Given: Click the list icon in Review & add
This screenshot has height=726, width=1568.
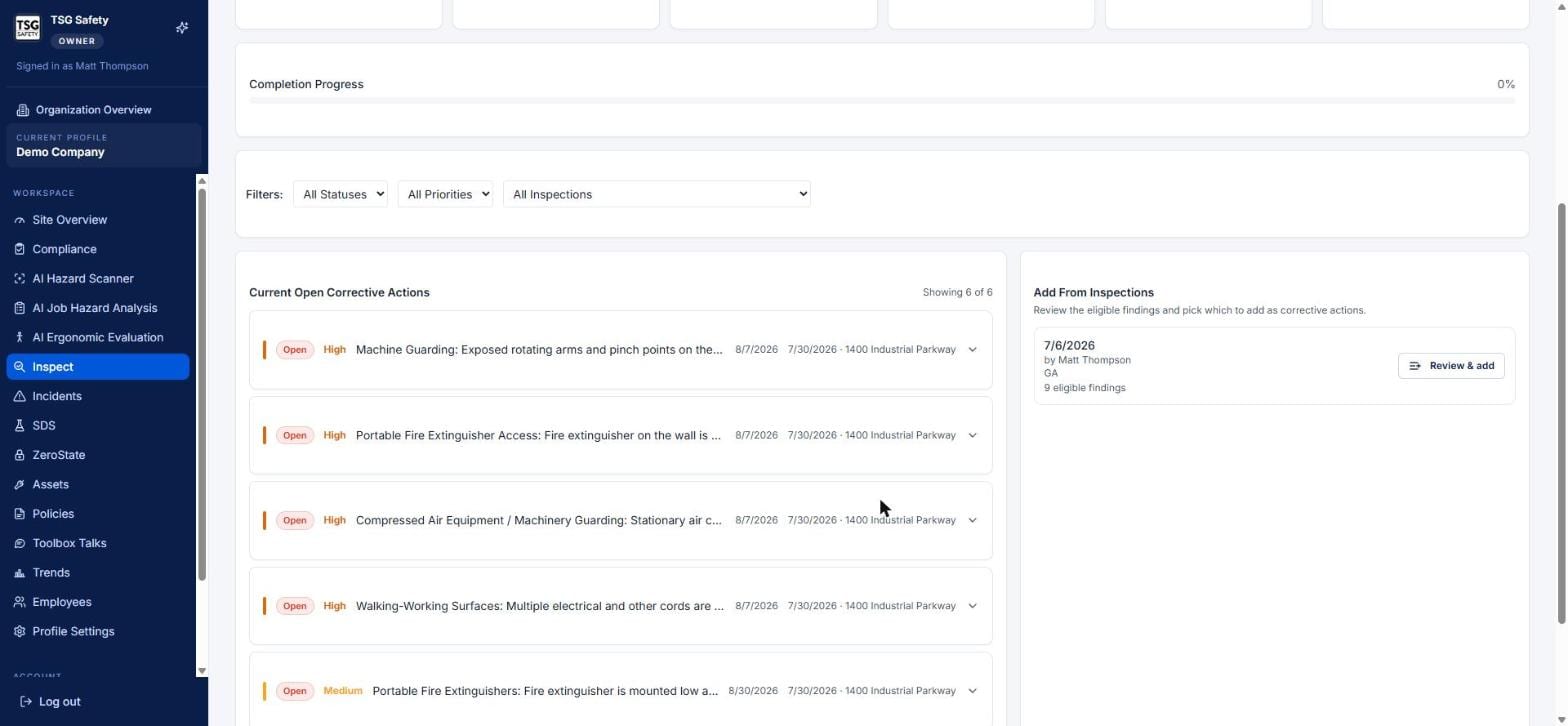Looking at the screenshot, I should tap(1415, 366).
